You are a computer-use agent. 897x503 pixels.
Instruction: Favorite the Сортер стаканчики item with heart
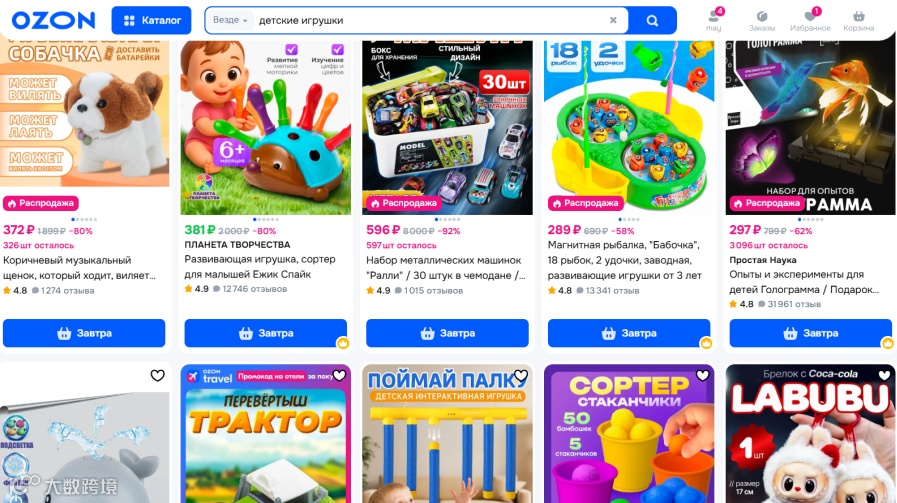click(x=702, y=375)
